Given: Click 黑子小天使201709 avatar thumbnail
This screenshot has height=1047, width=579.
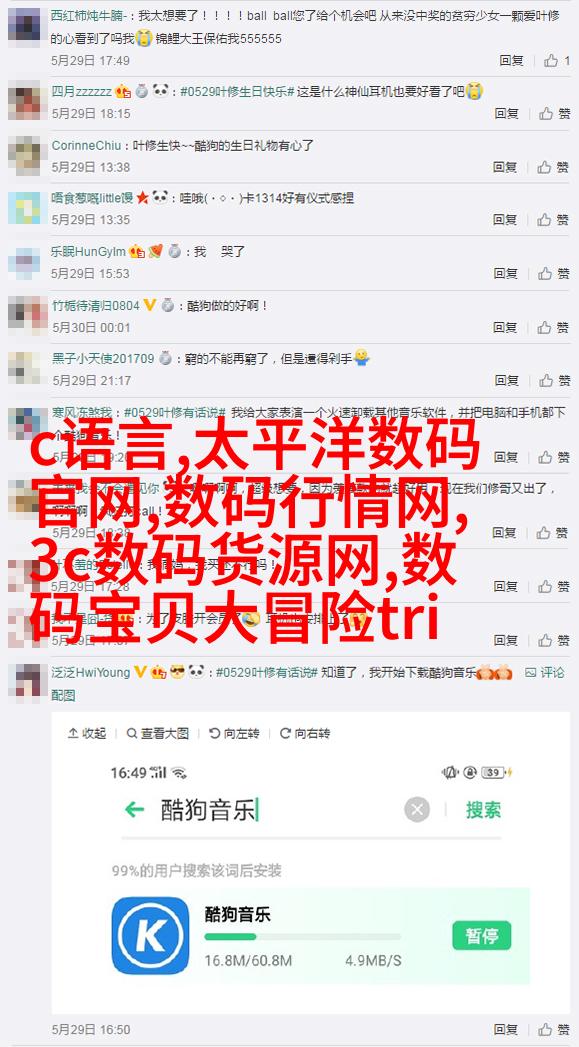Looking at the screenshot, I should [24, 368].
